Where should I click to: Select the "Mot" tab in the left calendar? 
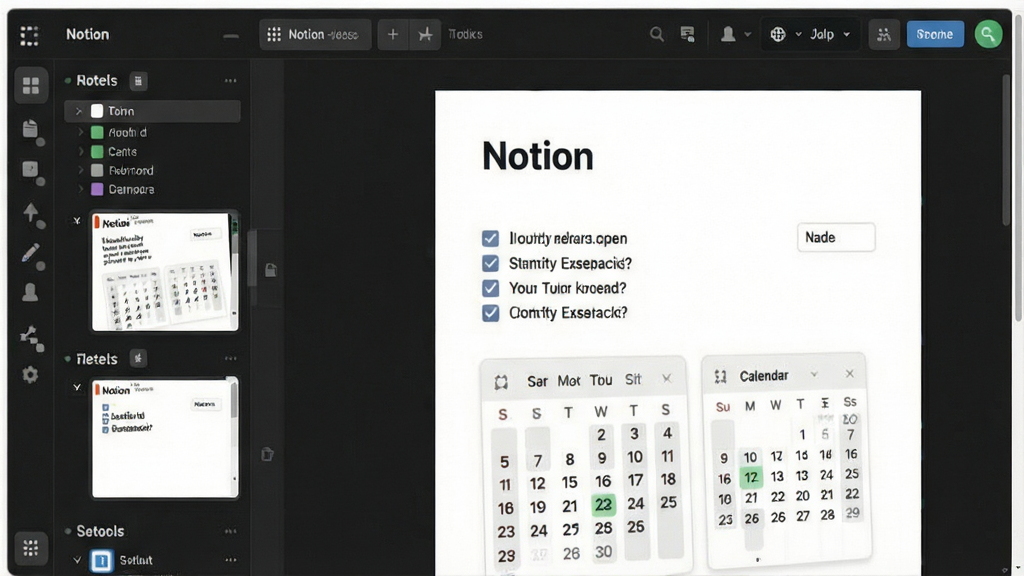click(x=569, y=381)
